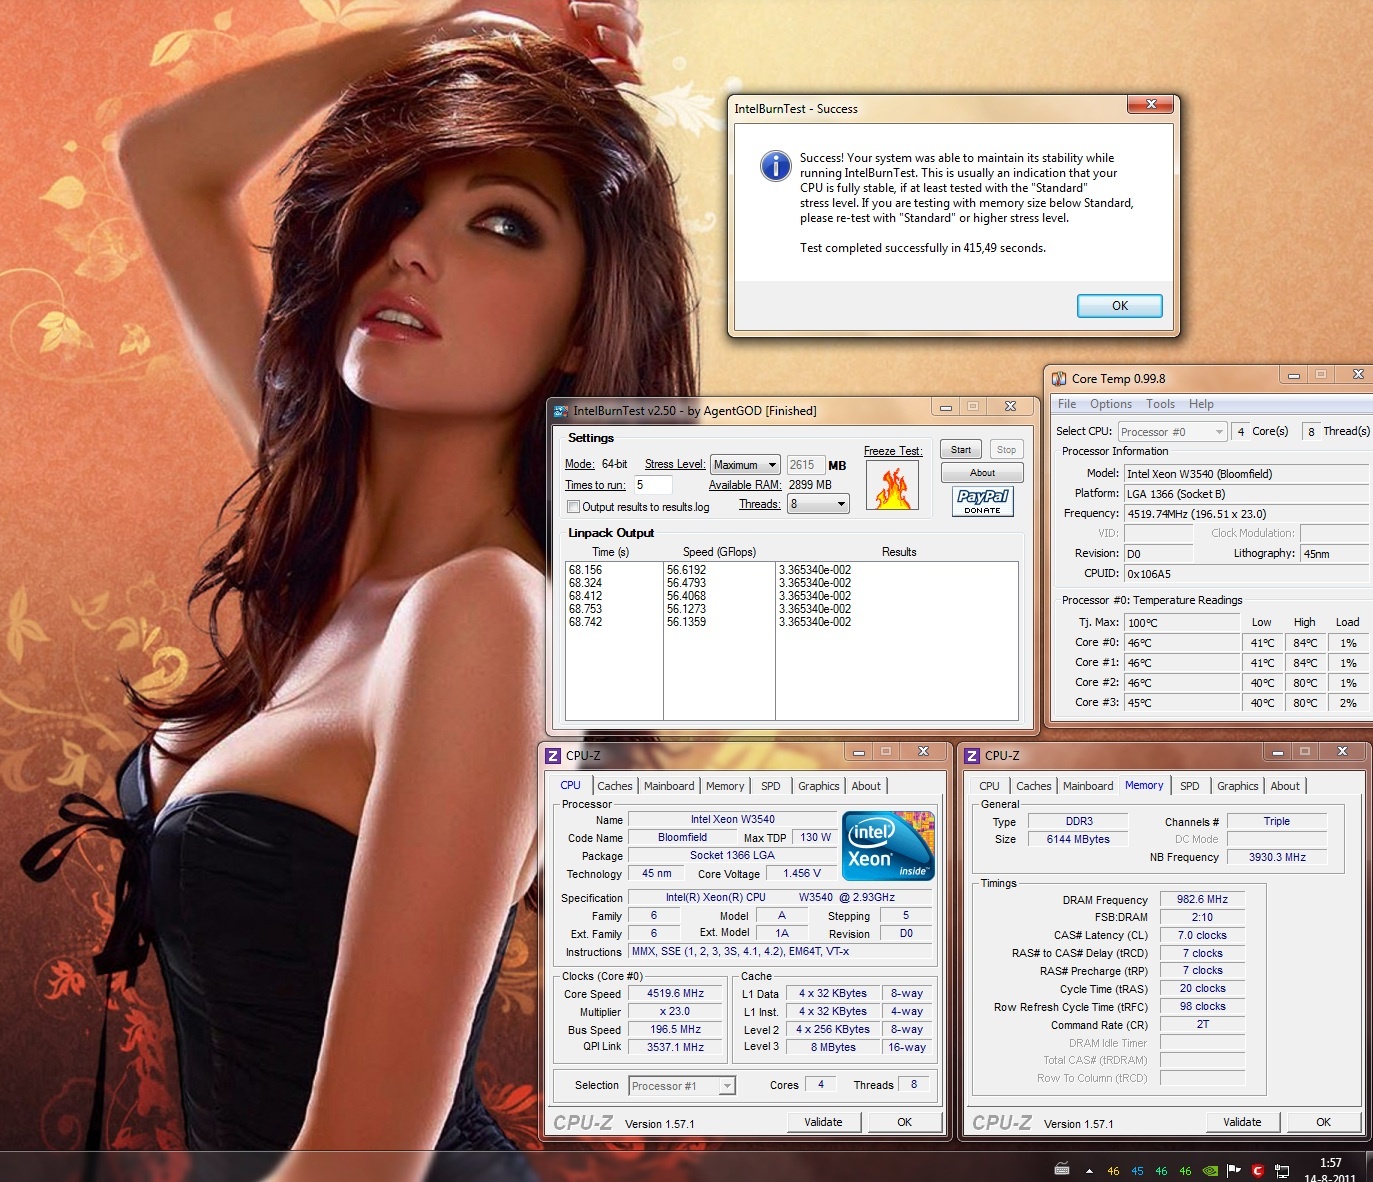The width and height of the screenshot is (1373, 1182).
Task: Minimize the left CPU-Z window
Action: click(x=858, y=751)
